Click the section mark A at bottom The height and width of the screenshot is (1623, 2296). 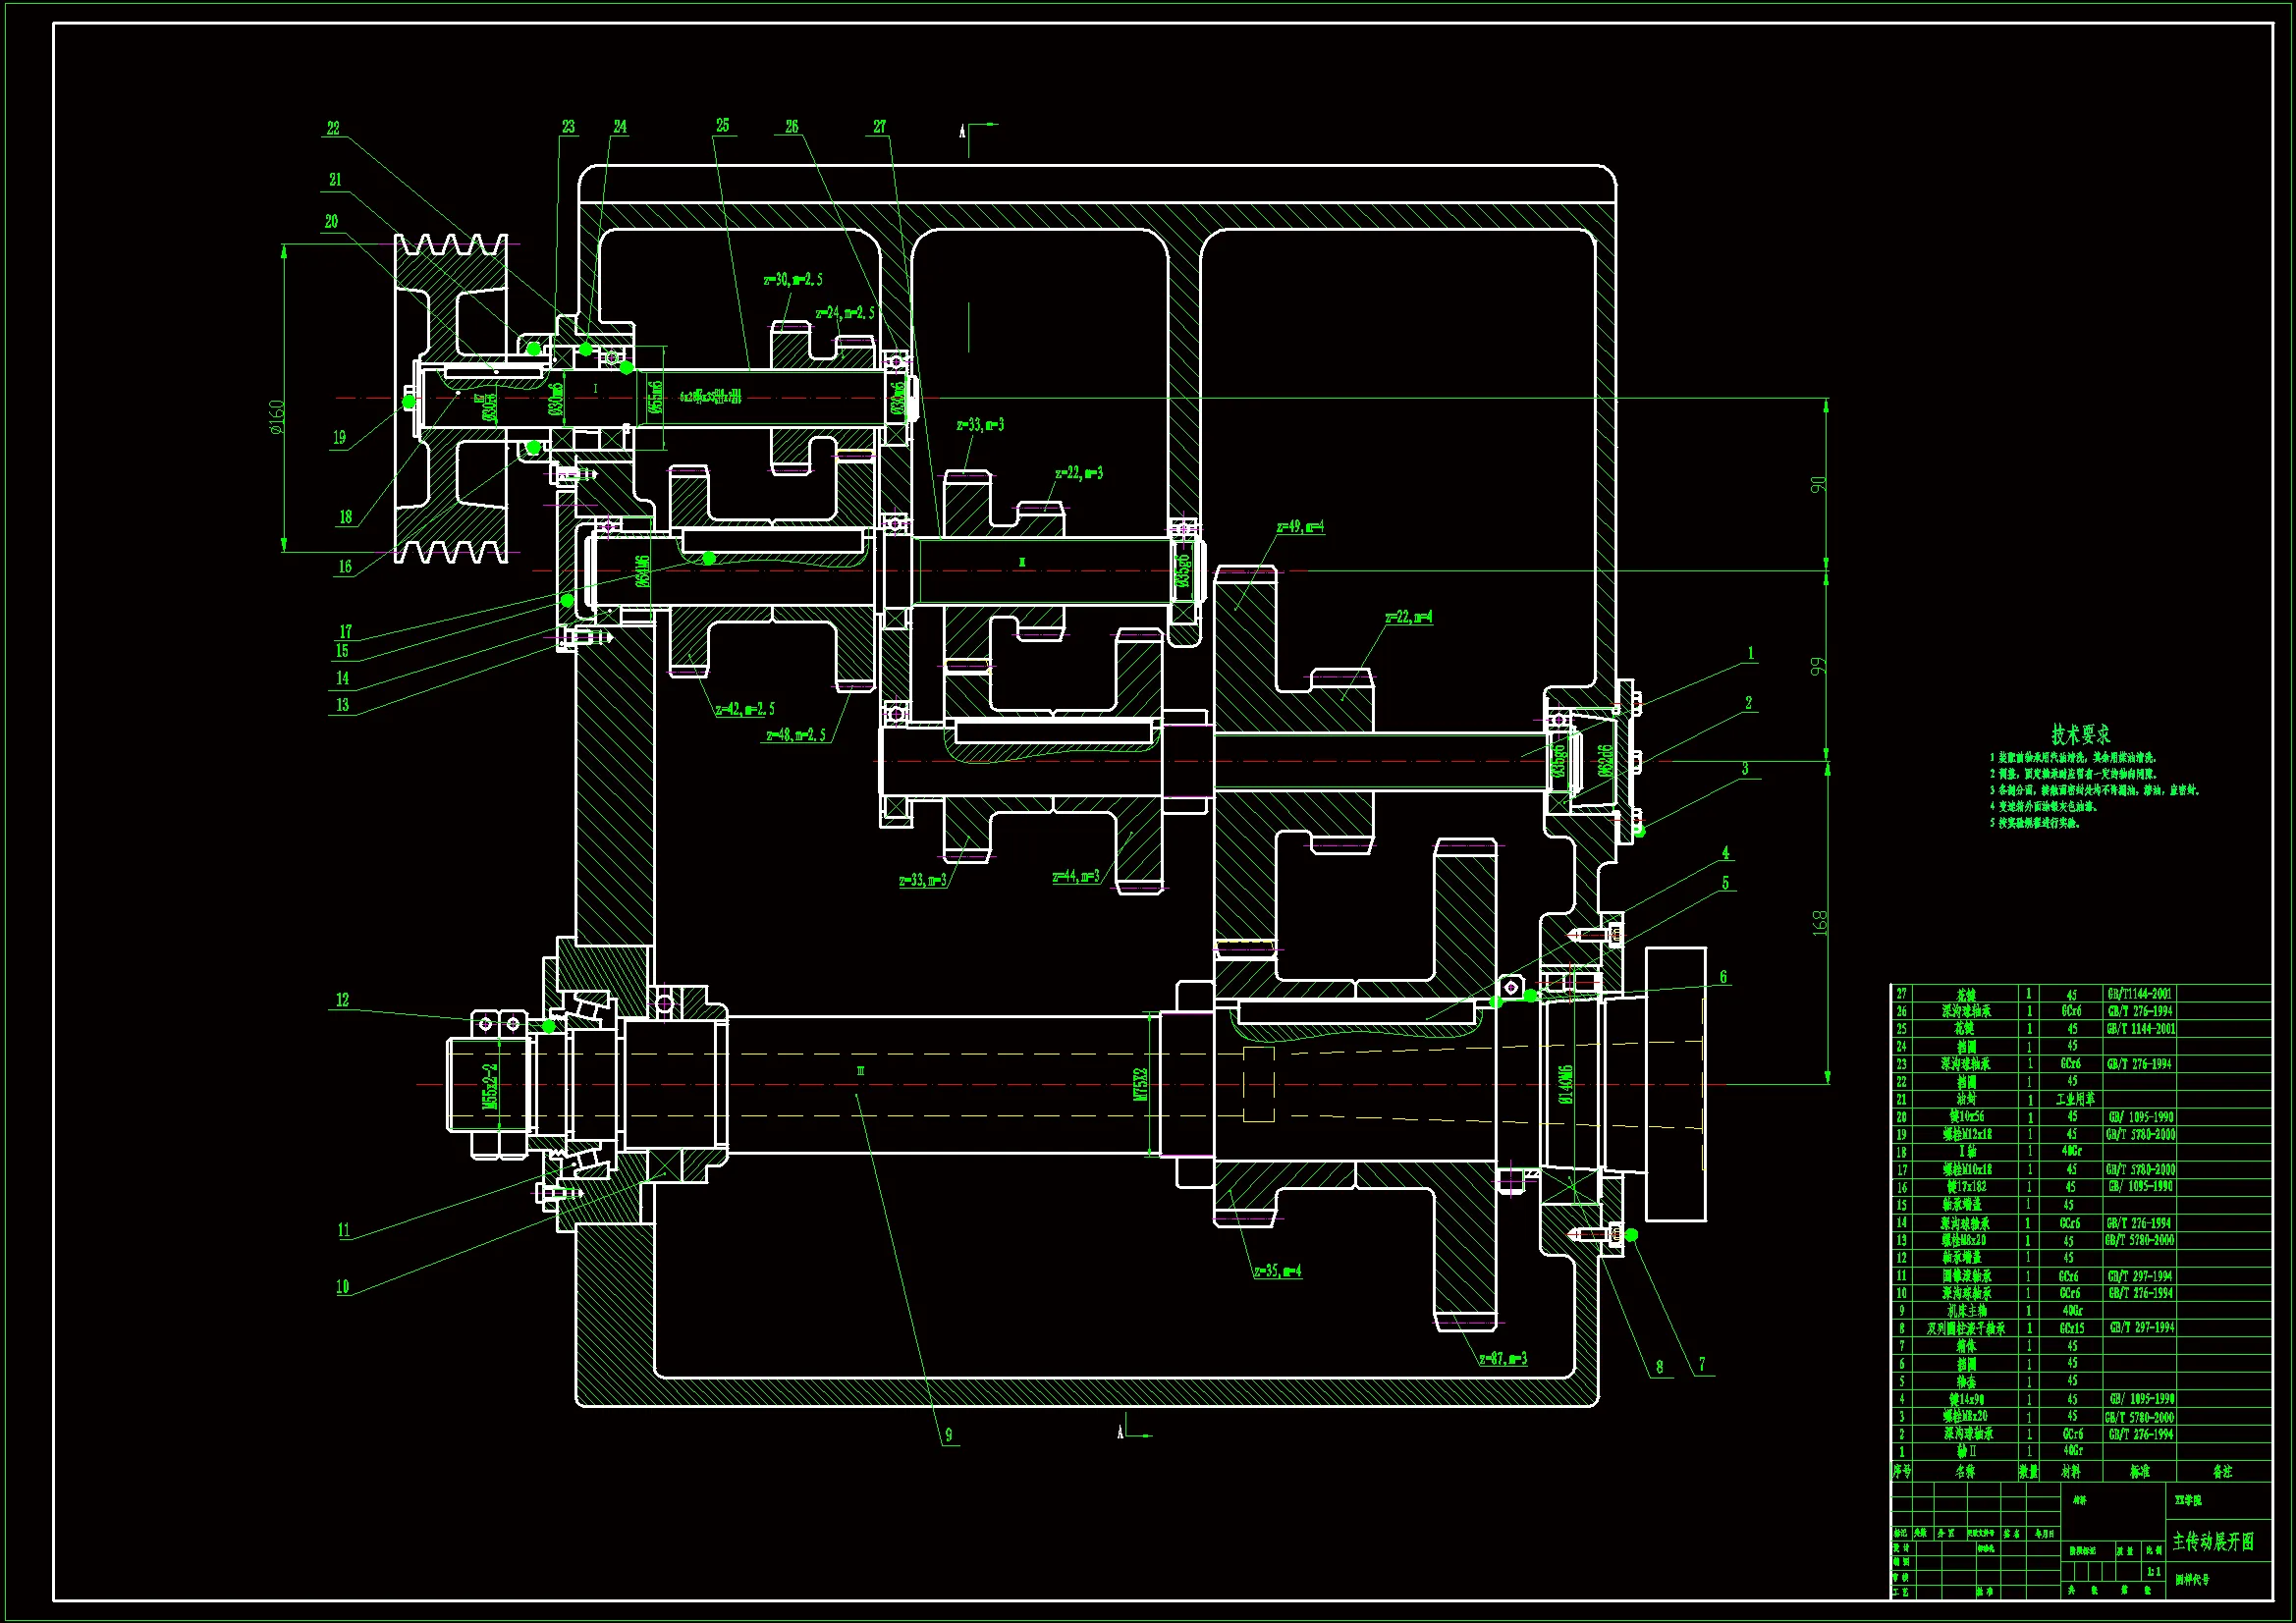pos(1120,1432)
